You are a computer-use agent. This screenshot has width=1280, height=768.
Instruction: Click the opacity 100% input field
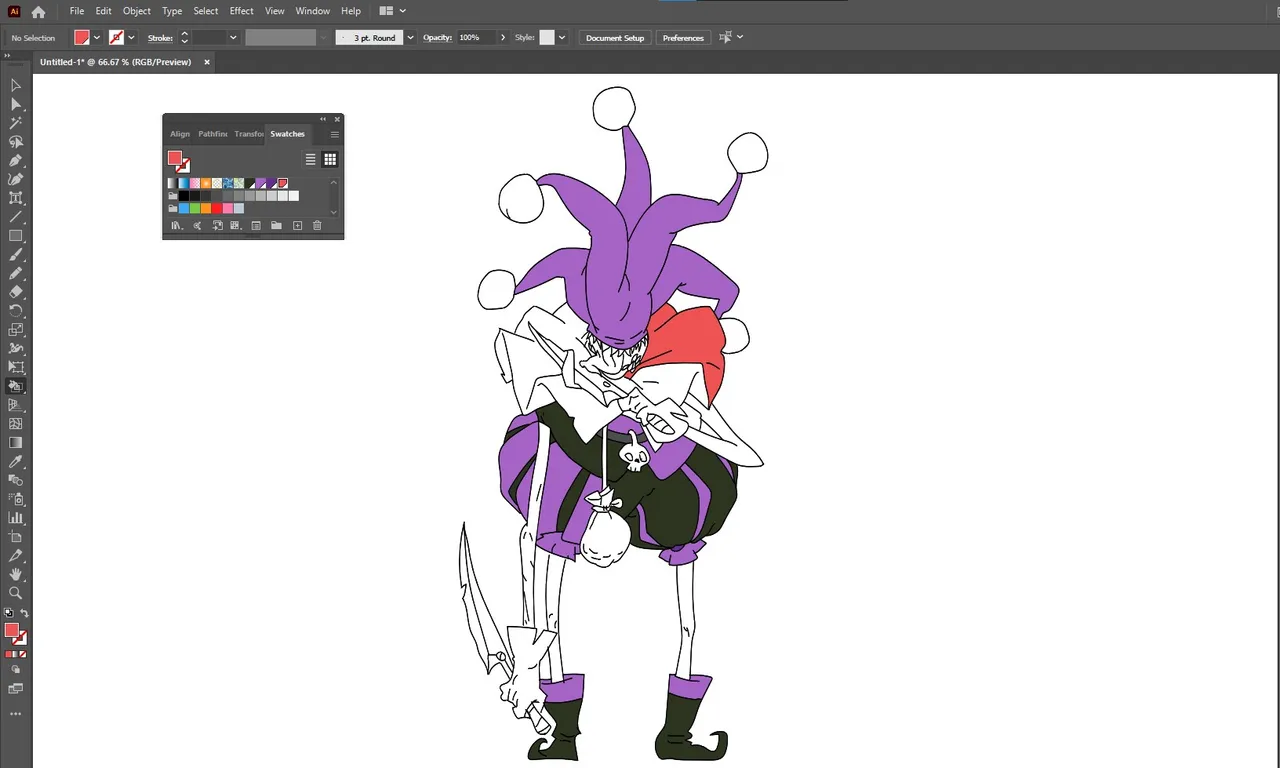coord(476,38)
